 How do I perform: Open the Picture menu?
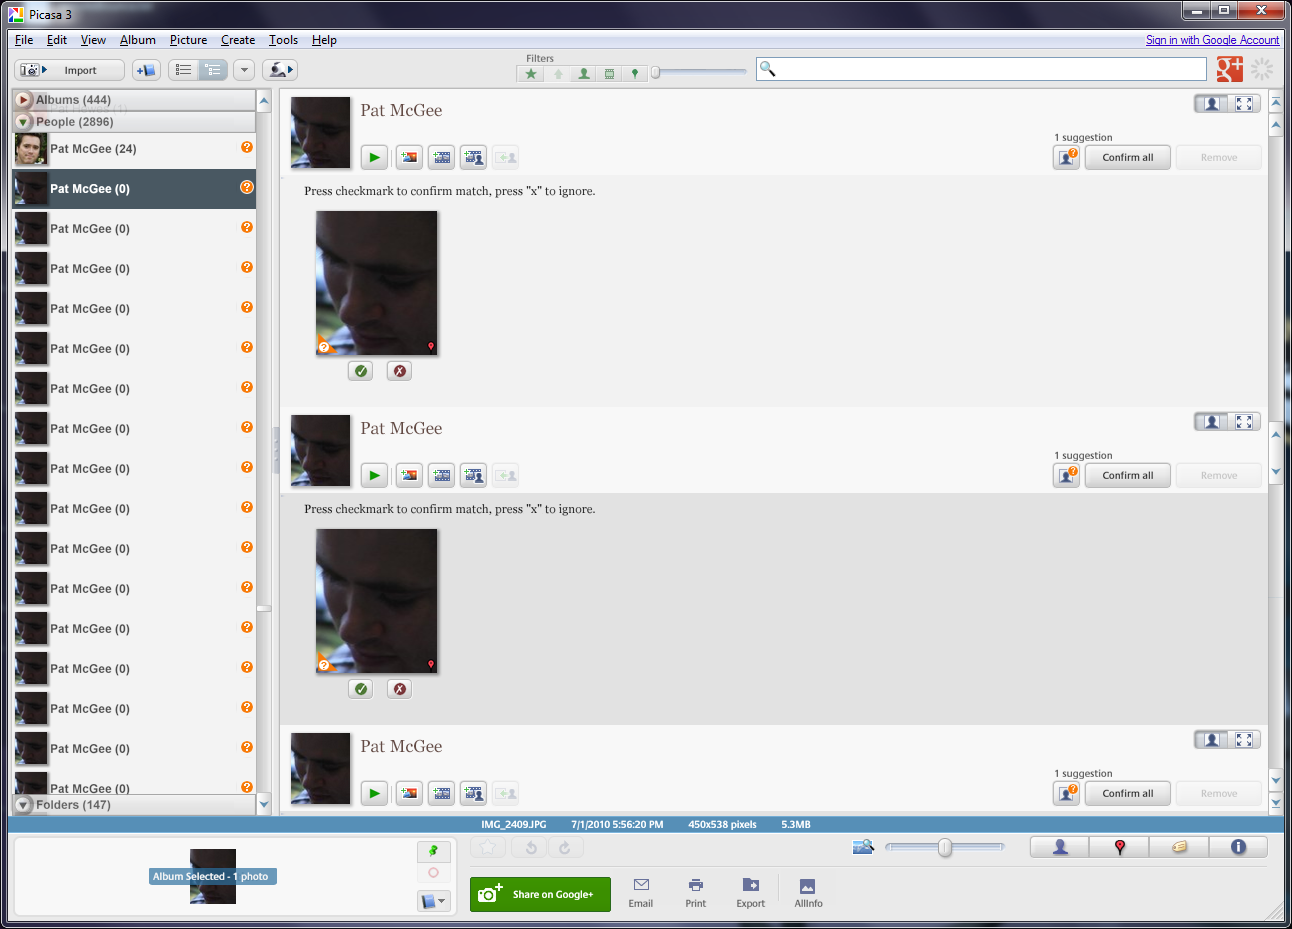pyautogui.click(x=188, y=40)
